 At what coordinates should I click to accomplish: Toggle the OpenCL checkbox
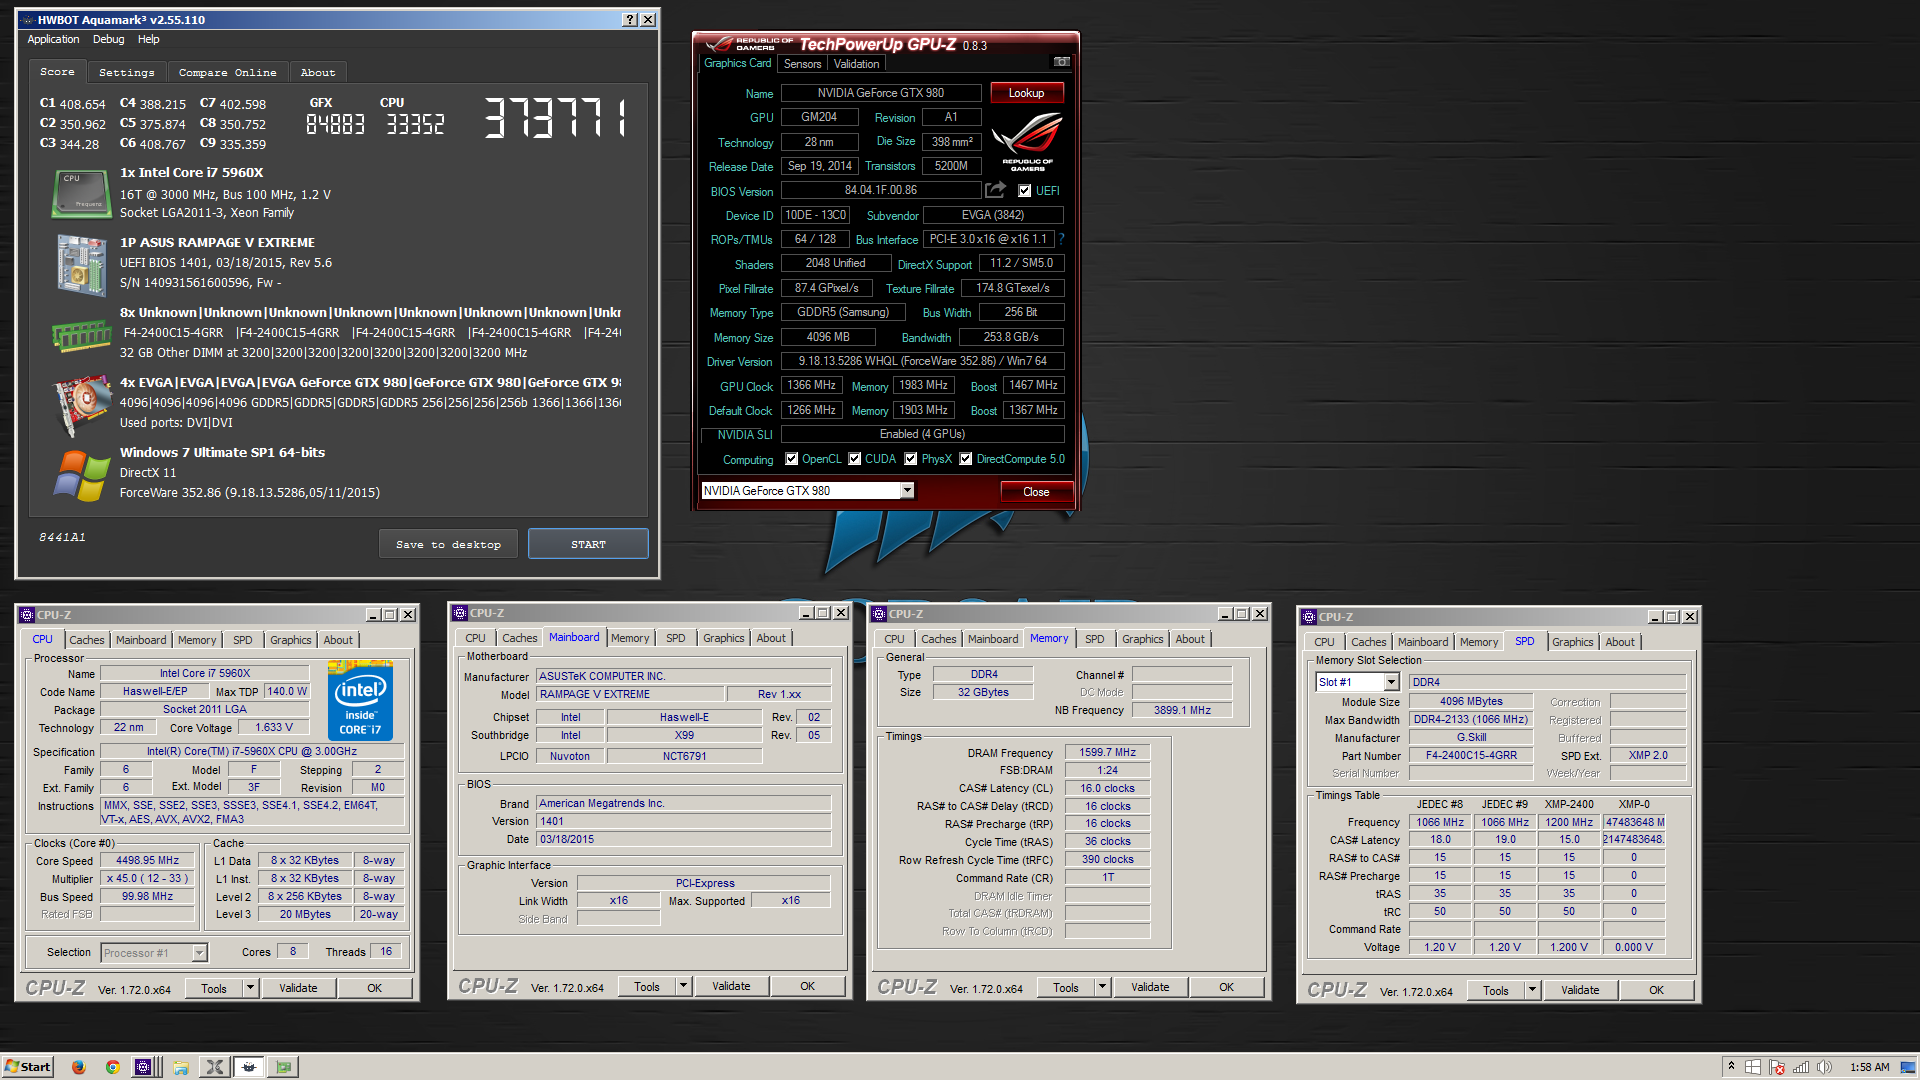point(792,459)
